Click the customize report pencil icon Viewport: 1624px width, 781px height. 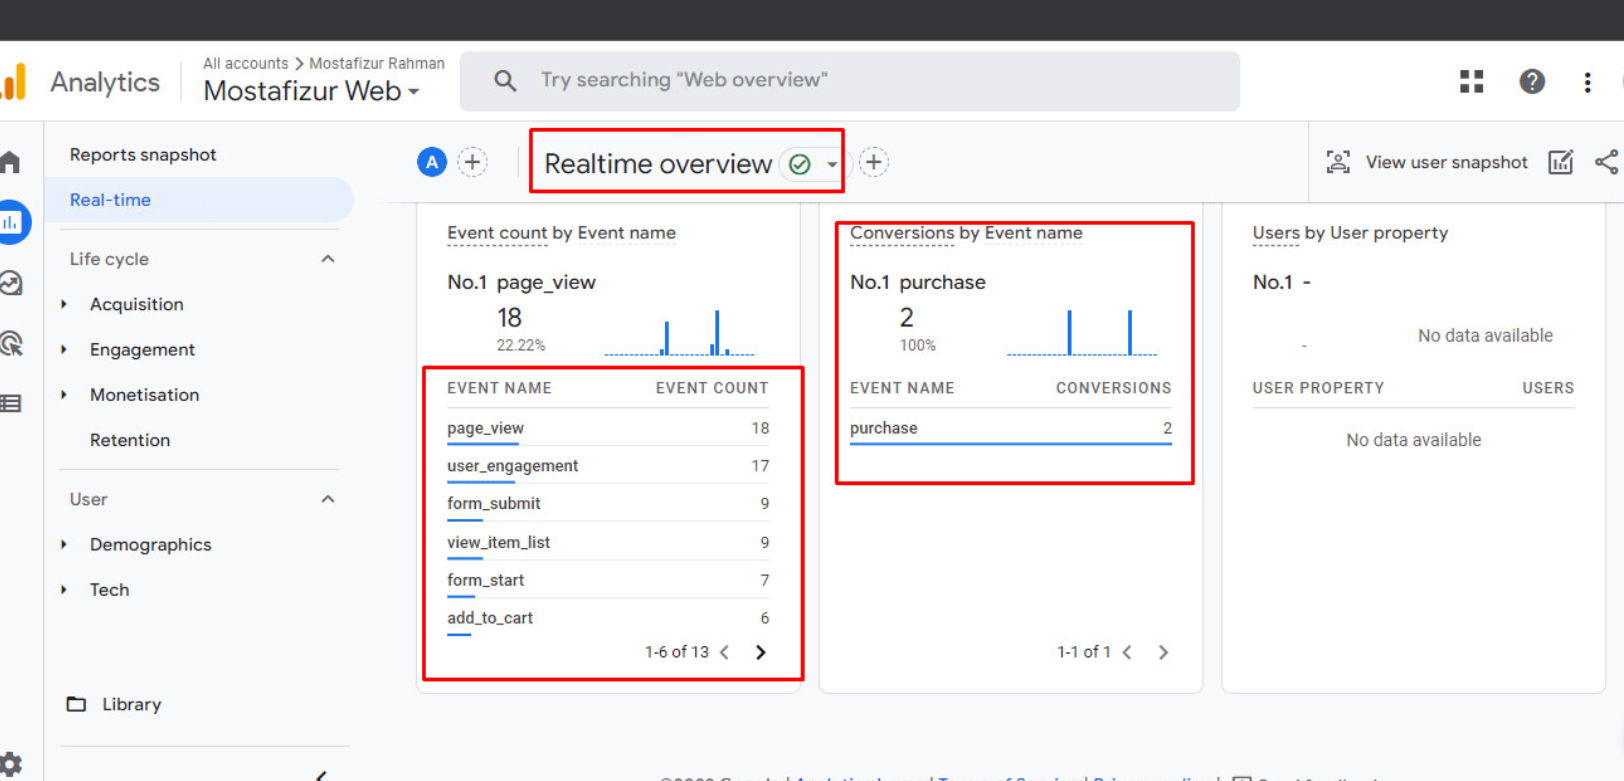tap(1560, 162)
